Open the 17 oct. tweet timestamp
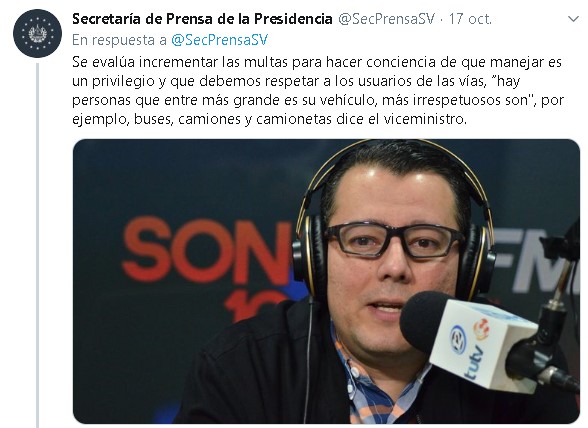Viewport: 588px width, 428px height. click(470, 19)
